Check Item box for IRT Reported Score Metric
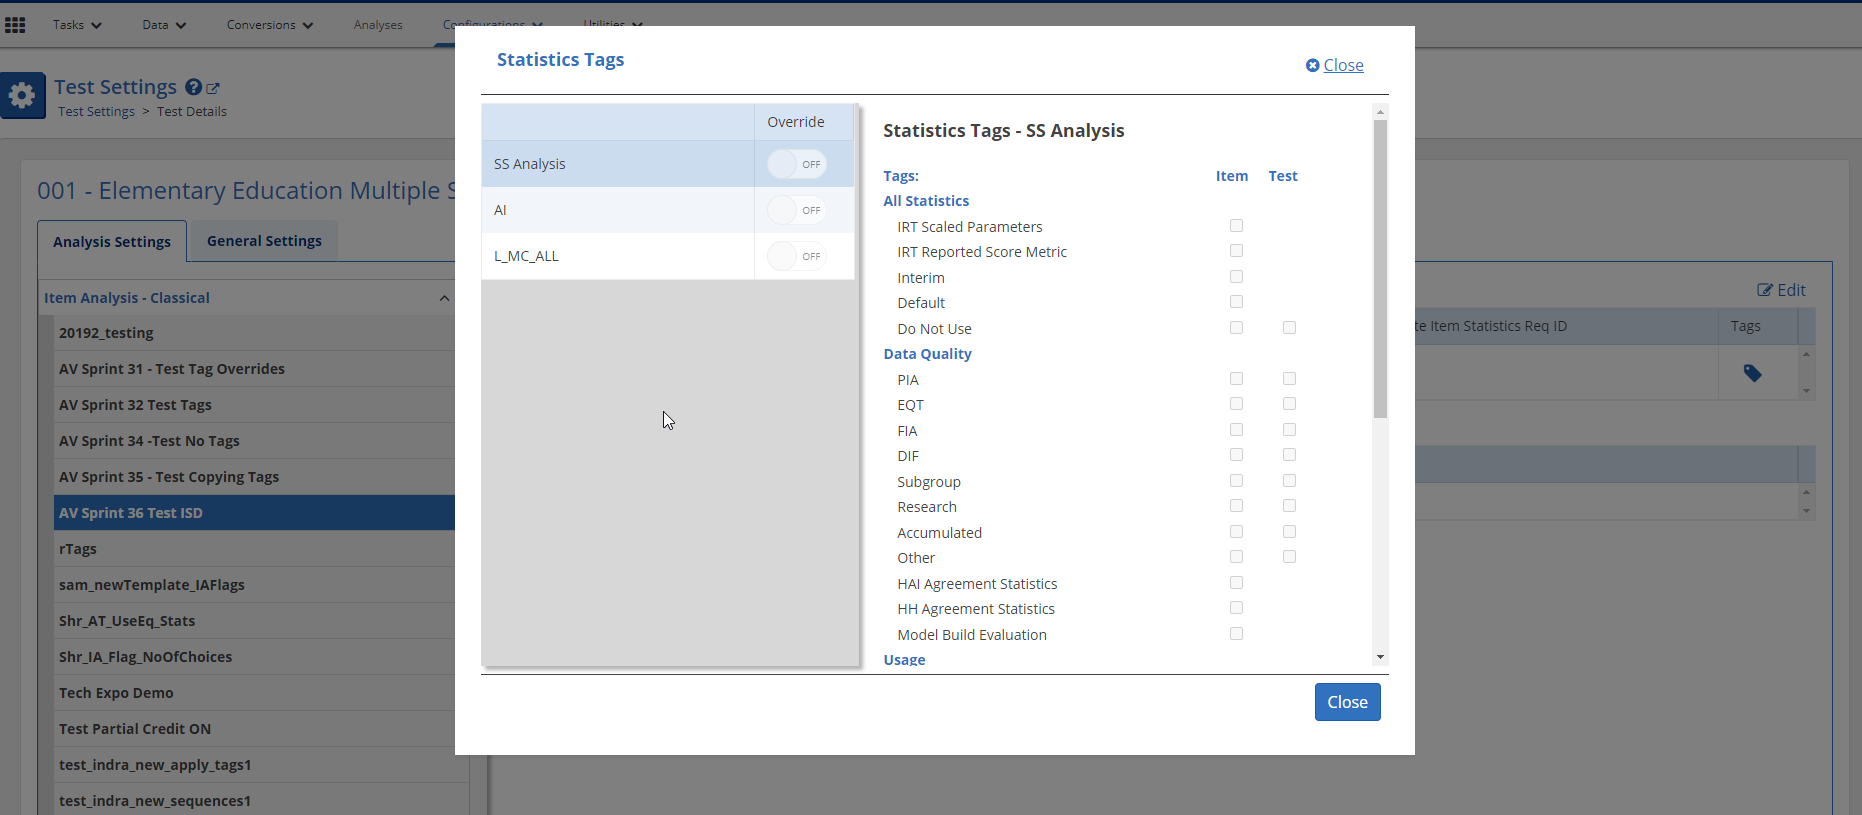 pyautogui.click(x=1236, y=251)
